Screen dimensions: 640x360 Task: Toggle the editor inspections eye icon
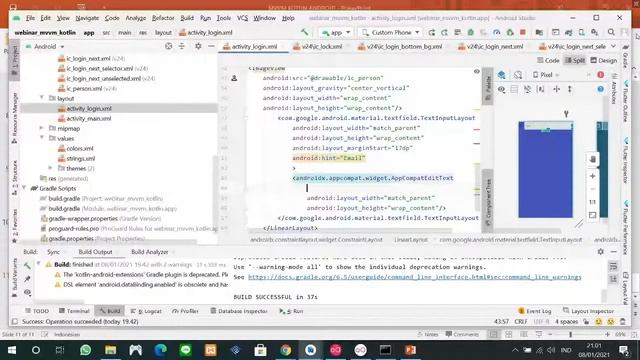476,71
